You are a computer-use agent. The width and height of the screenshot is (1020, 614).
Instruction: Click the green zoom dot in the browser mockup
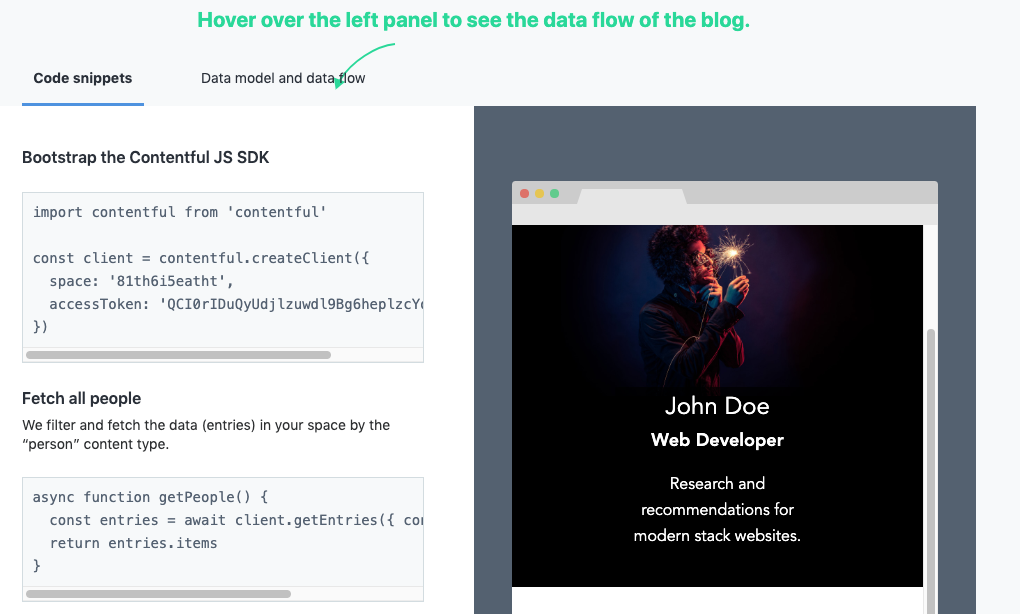[554, 193]
